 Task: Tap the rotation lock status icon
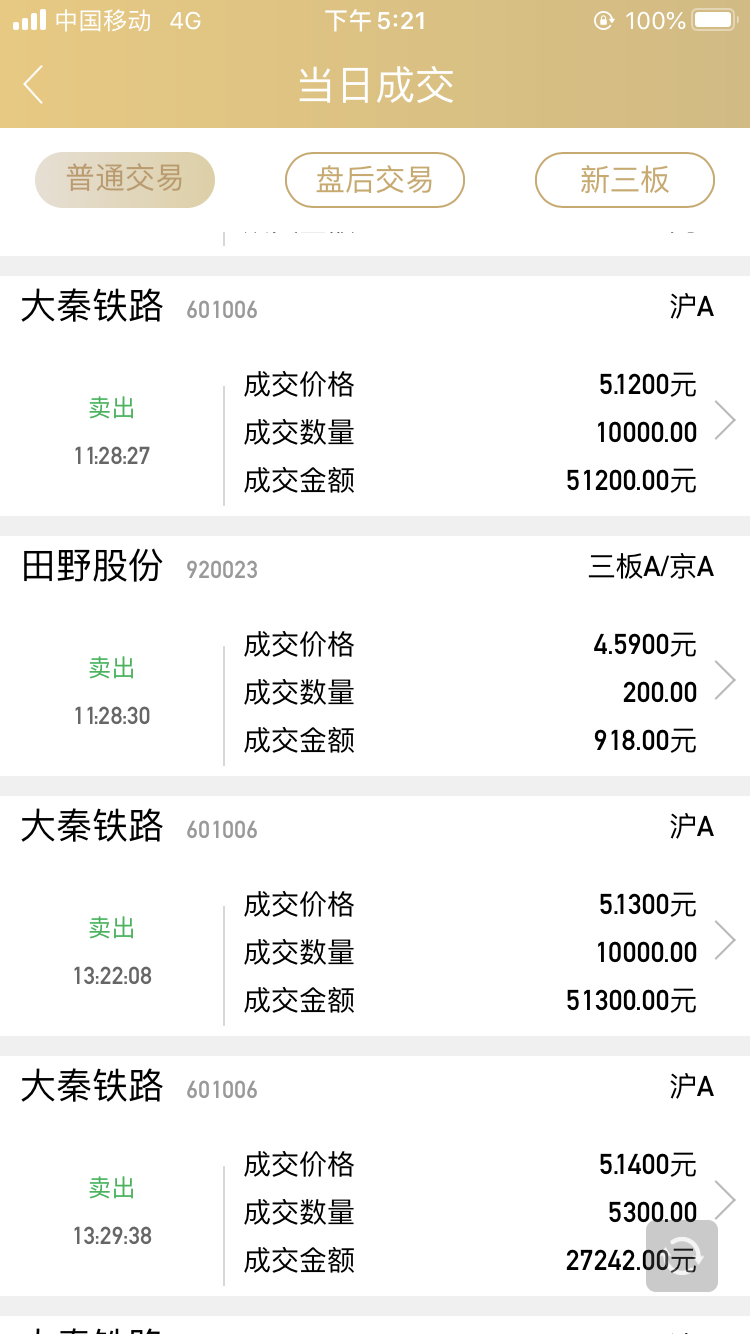[x=603, y=20]
